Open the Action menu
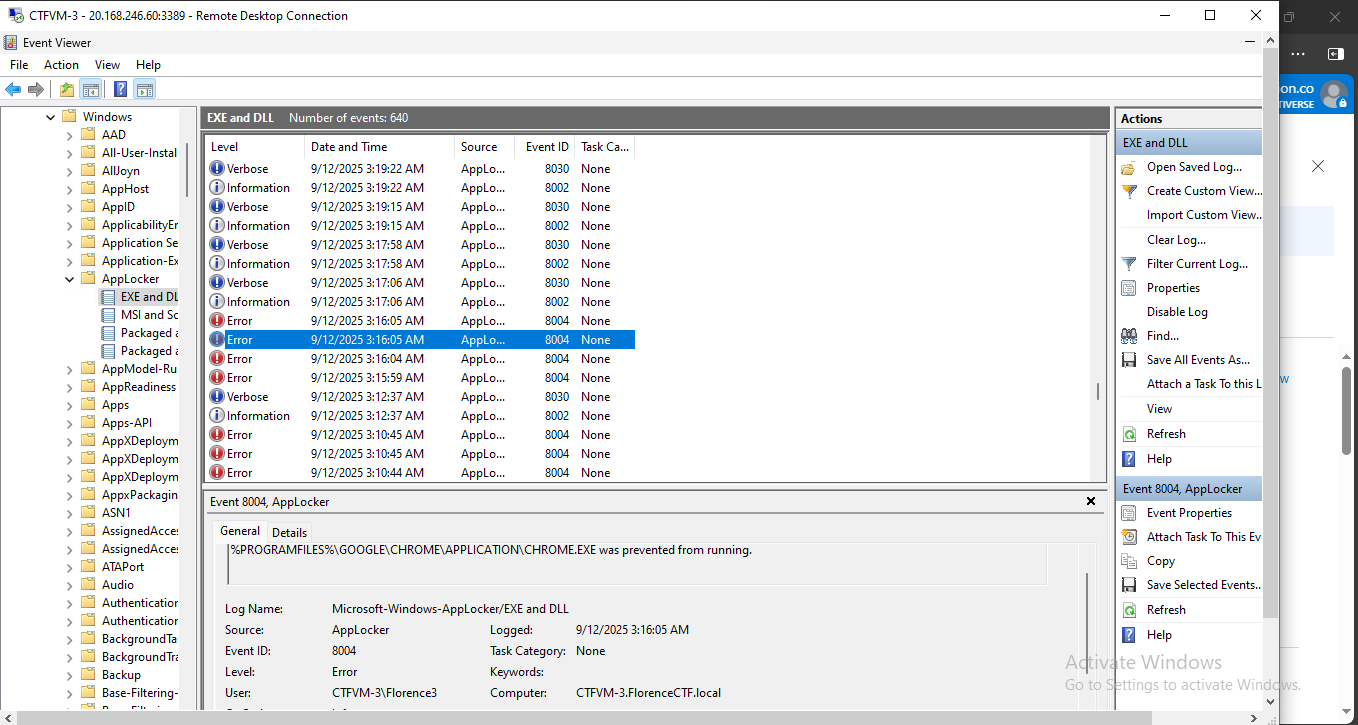Viewport: 1358px width, 725px height. [61, 65]
